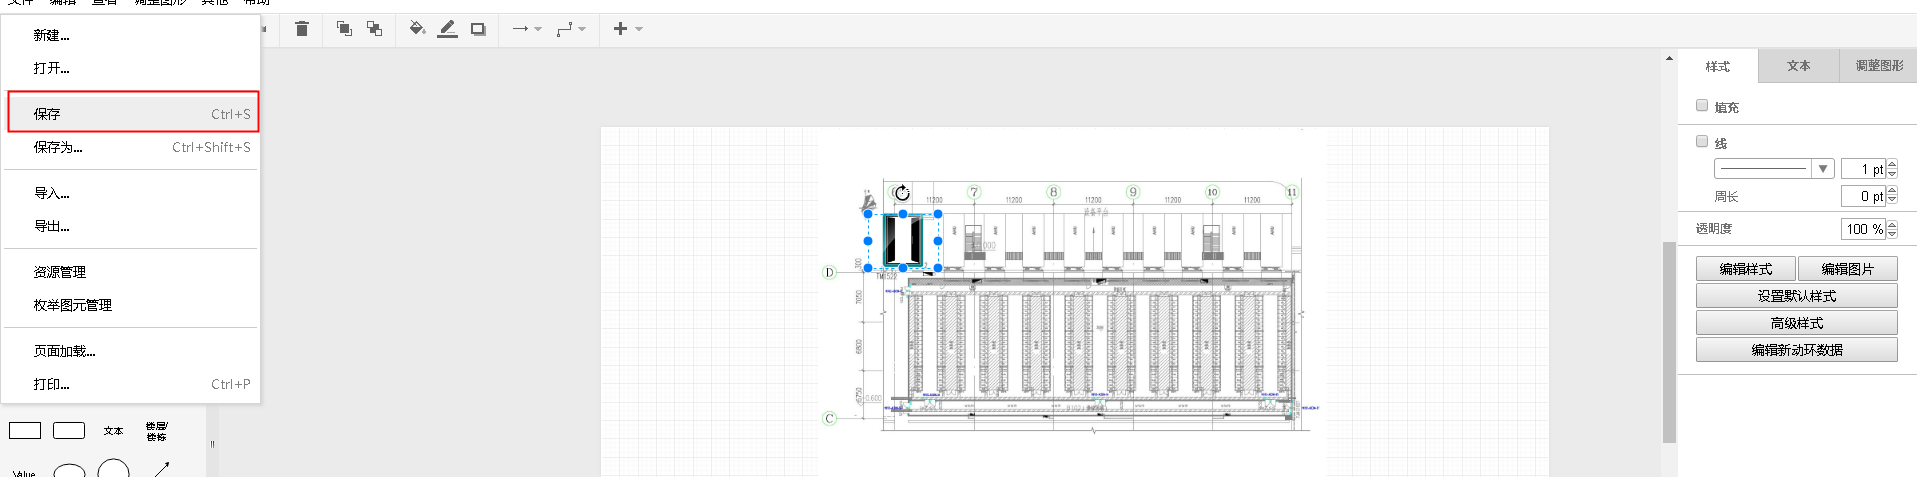
Task: Click the axis label D circle on drawing
Action: pyautogui.click(x=829, y=272)
